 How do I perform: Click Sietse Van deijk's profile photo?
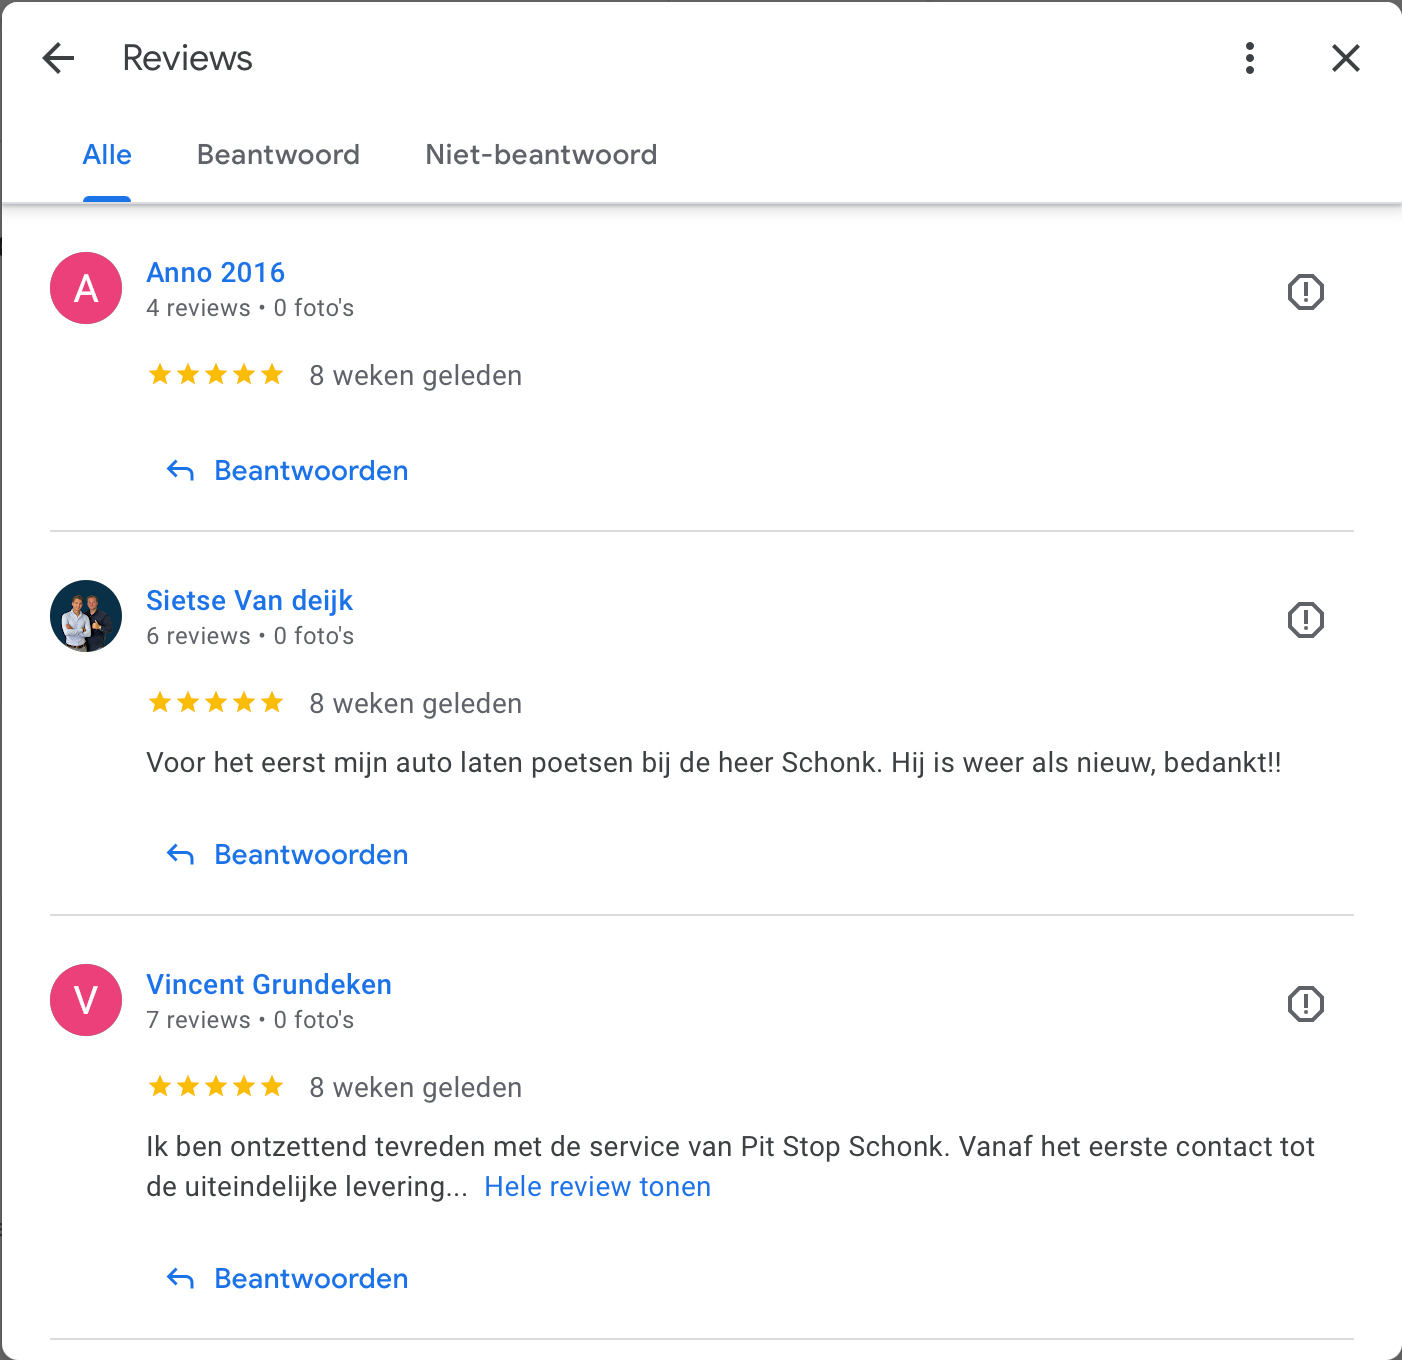click(x=86, y=616)
